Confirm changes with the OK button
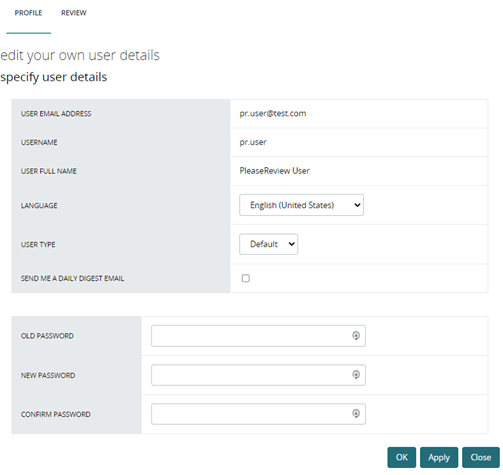Image resolution: width=503 pixels, height=475 pixels. click(402, 457)
